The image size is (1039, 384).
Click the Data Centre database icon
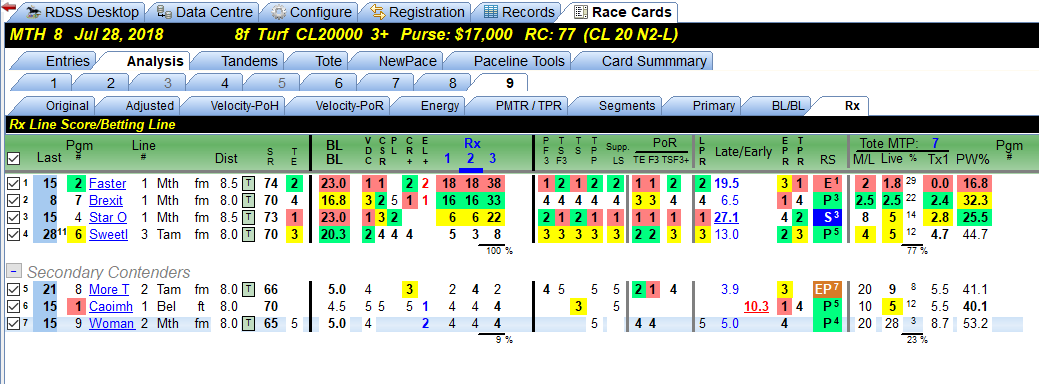[x=165, y=12]
